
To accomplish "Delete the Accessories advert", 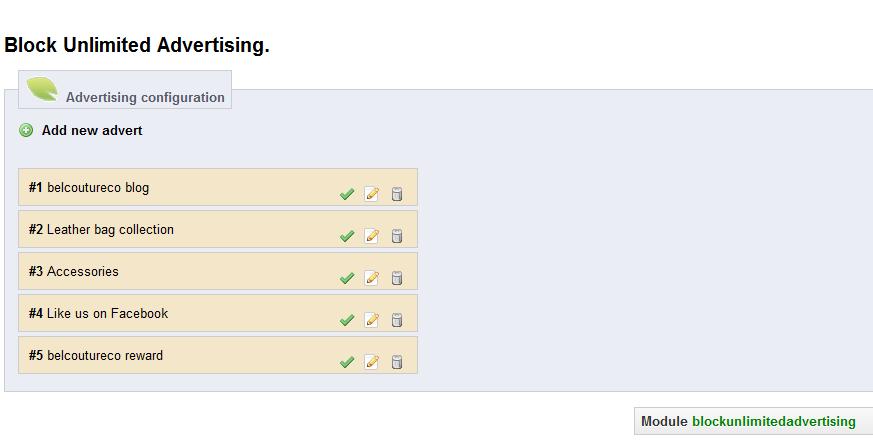I will (x=397, y=278).
